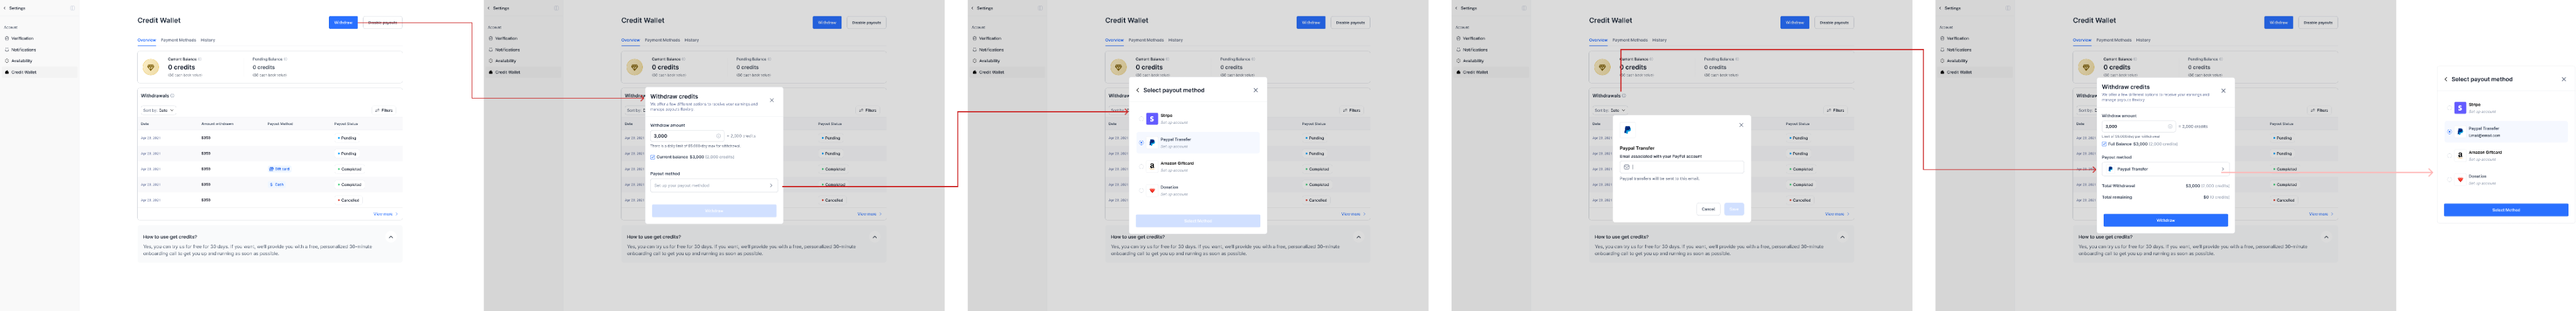2576x311 pixels.
Task: Select Paypal Transfer radio in the rightmost panel
Action: coord(2449,131)
